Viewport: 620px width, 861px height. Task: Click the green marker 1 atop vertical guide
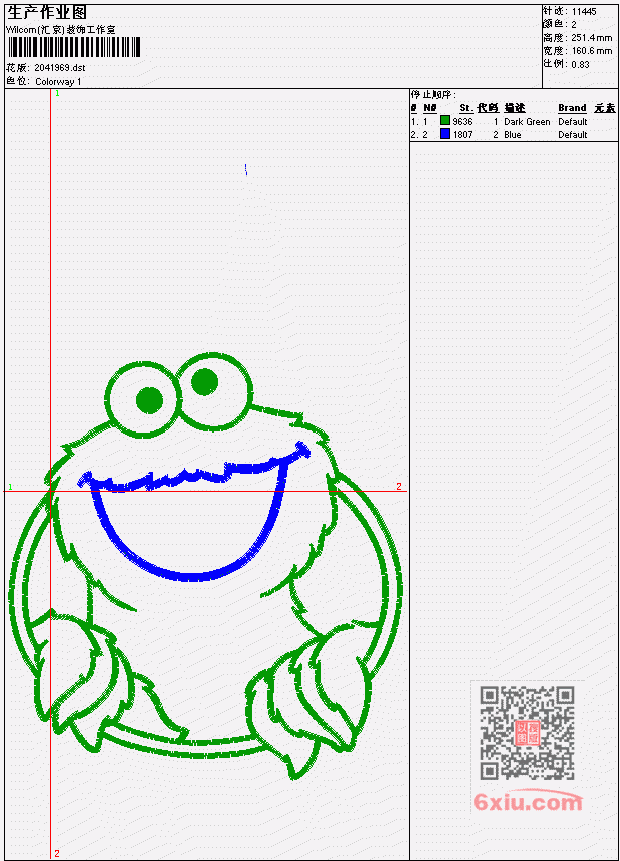tap(57, 93)
